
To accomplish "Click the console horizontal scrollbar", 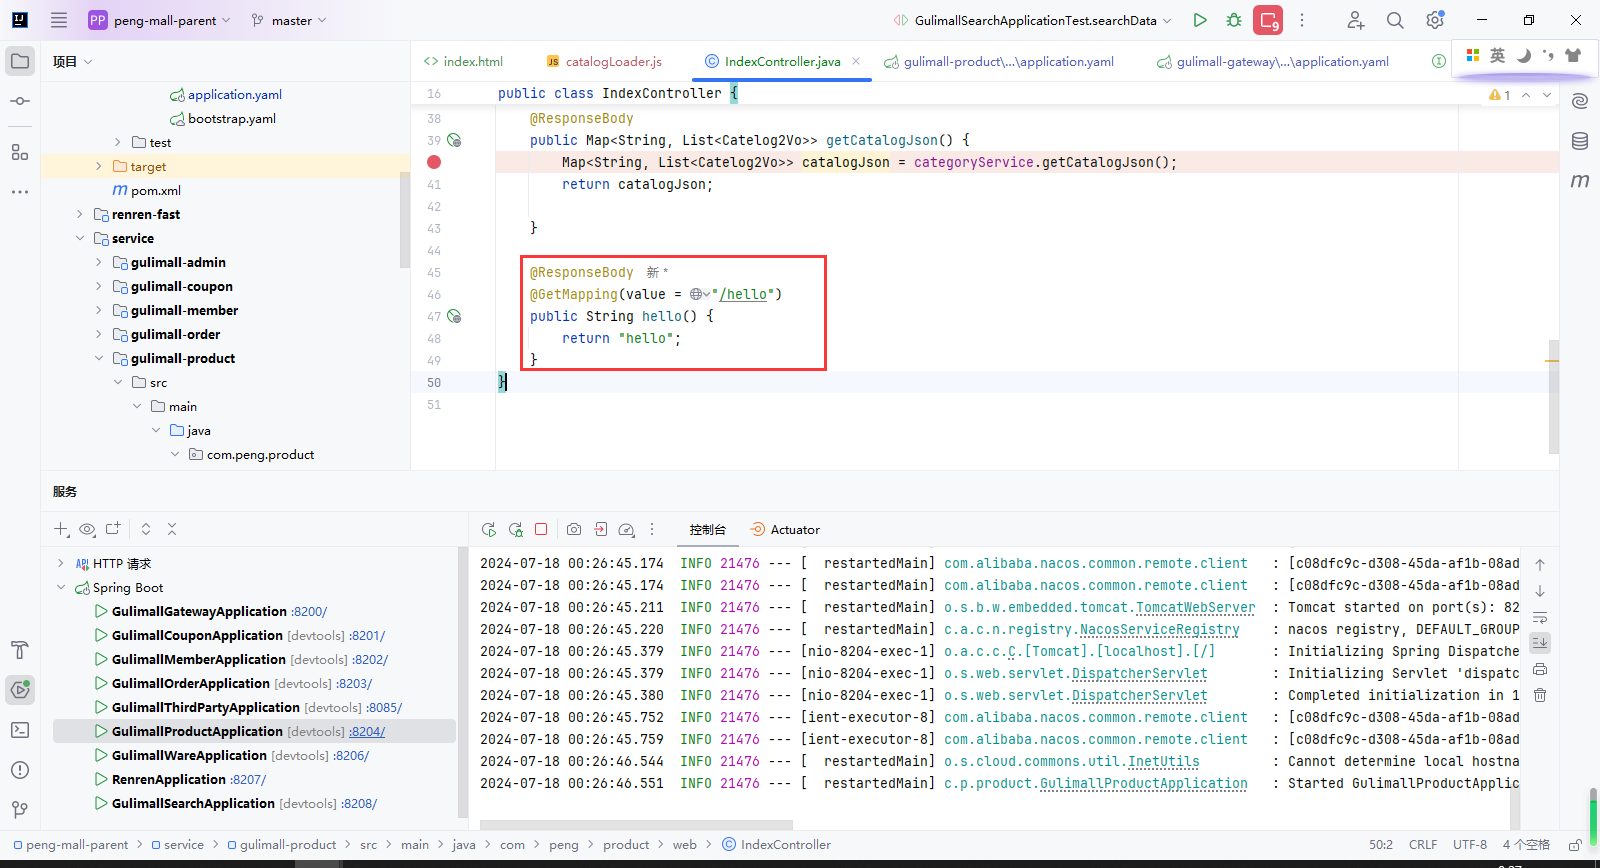I will pyautogui.click(x=636, y=825).
